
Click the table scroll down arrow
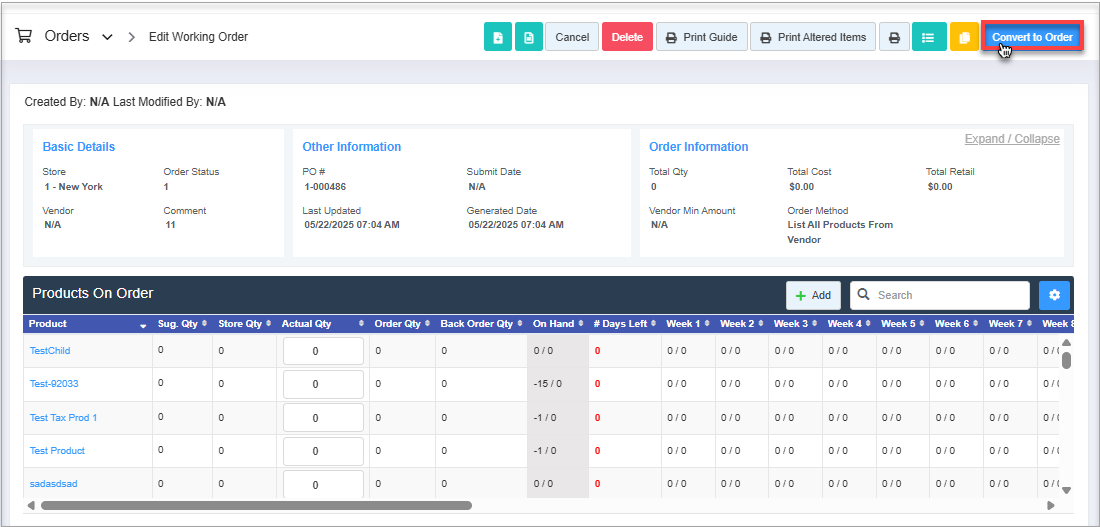1066,491
